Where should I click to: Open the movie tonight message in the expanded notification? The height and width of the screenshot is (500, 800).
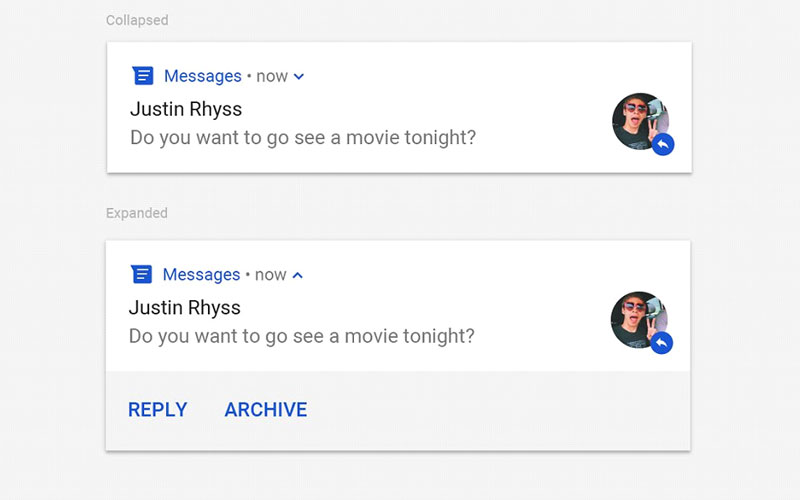tap(302, 336)
